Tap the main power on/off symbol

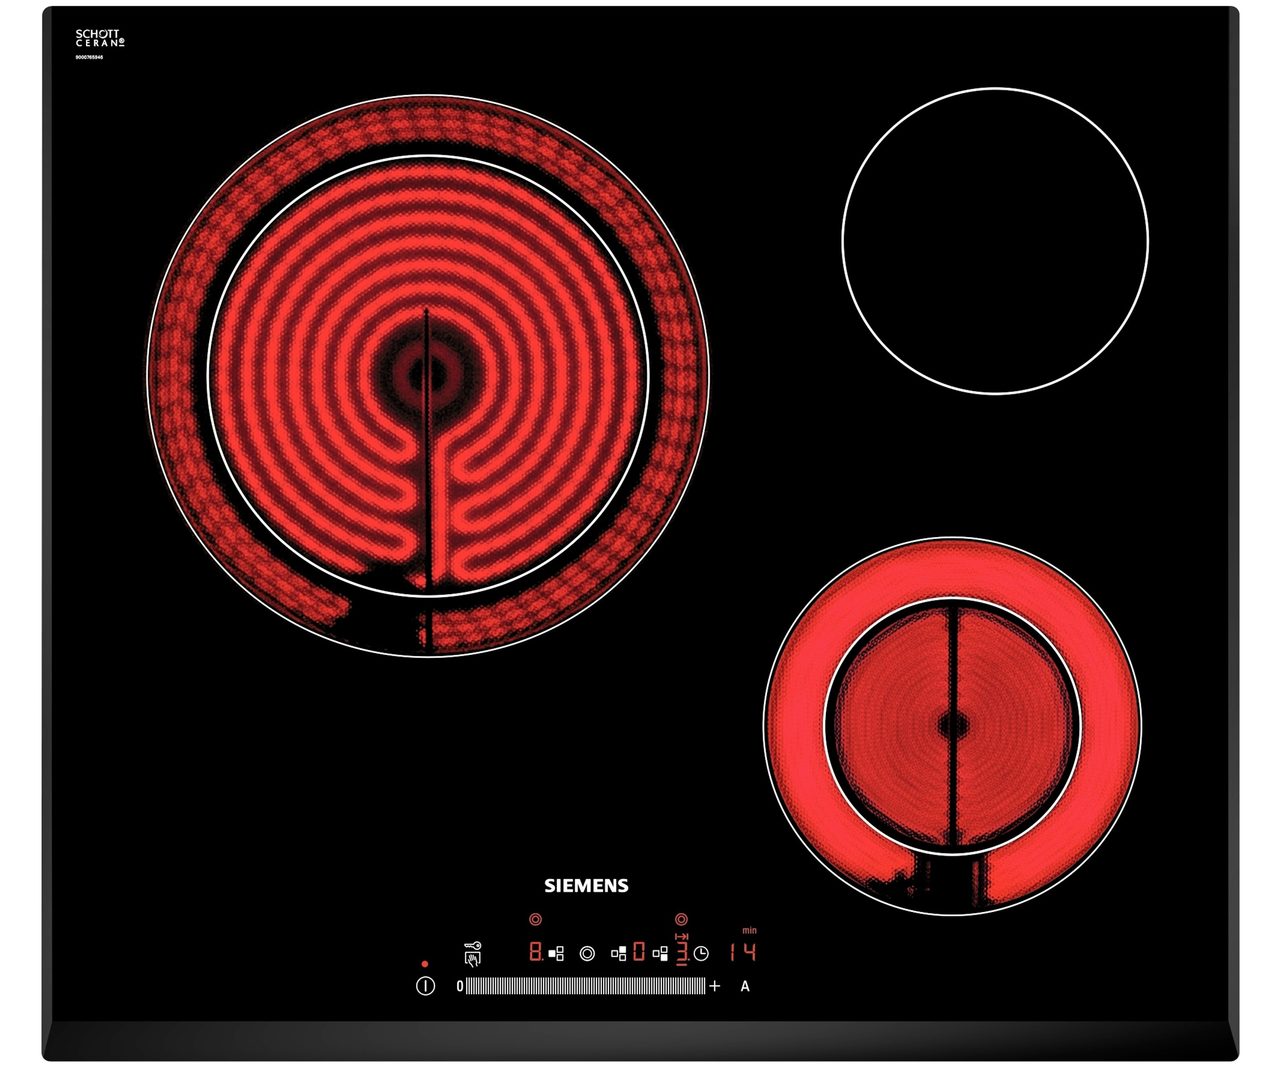(x=426, y=986)
